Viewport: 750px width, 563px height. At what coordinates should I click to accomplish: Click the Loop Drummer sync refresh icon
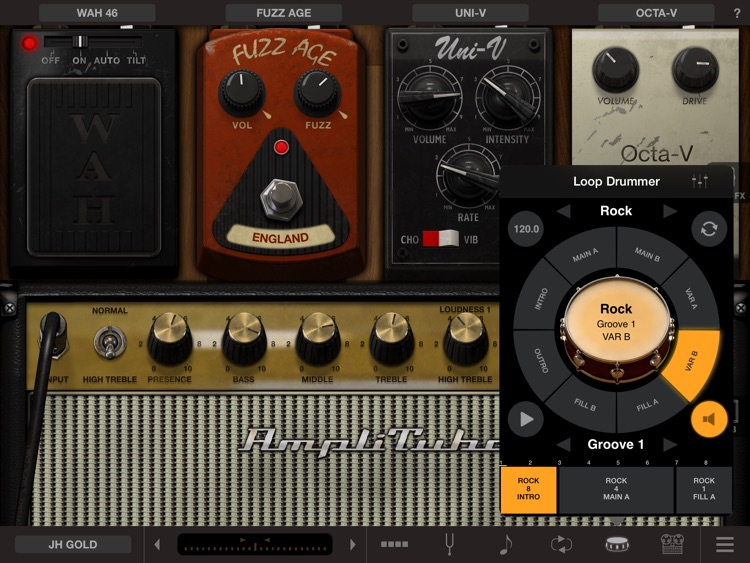(709, 229)
